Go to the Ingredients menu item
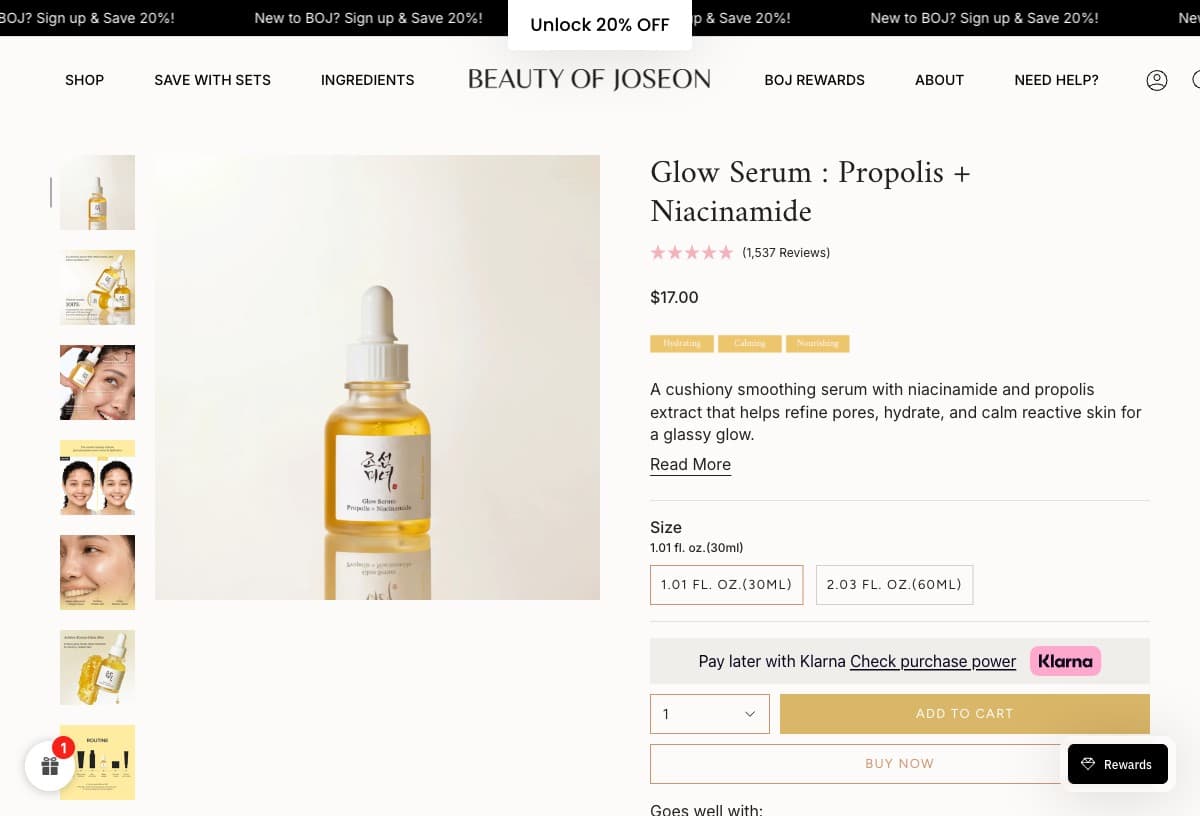The height and width of the screenshot is (816, 1200). [x=367, y=80]
